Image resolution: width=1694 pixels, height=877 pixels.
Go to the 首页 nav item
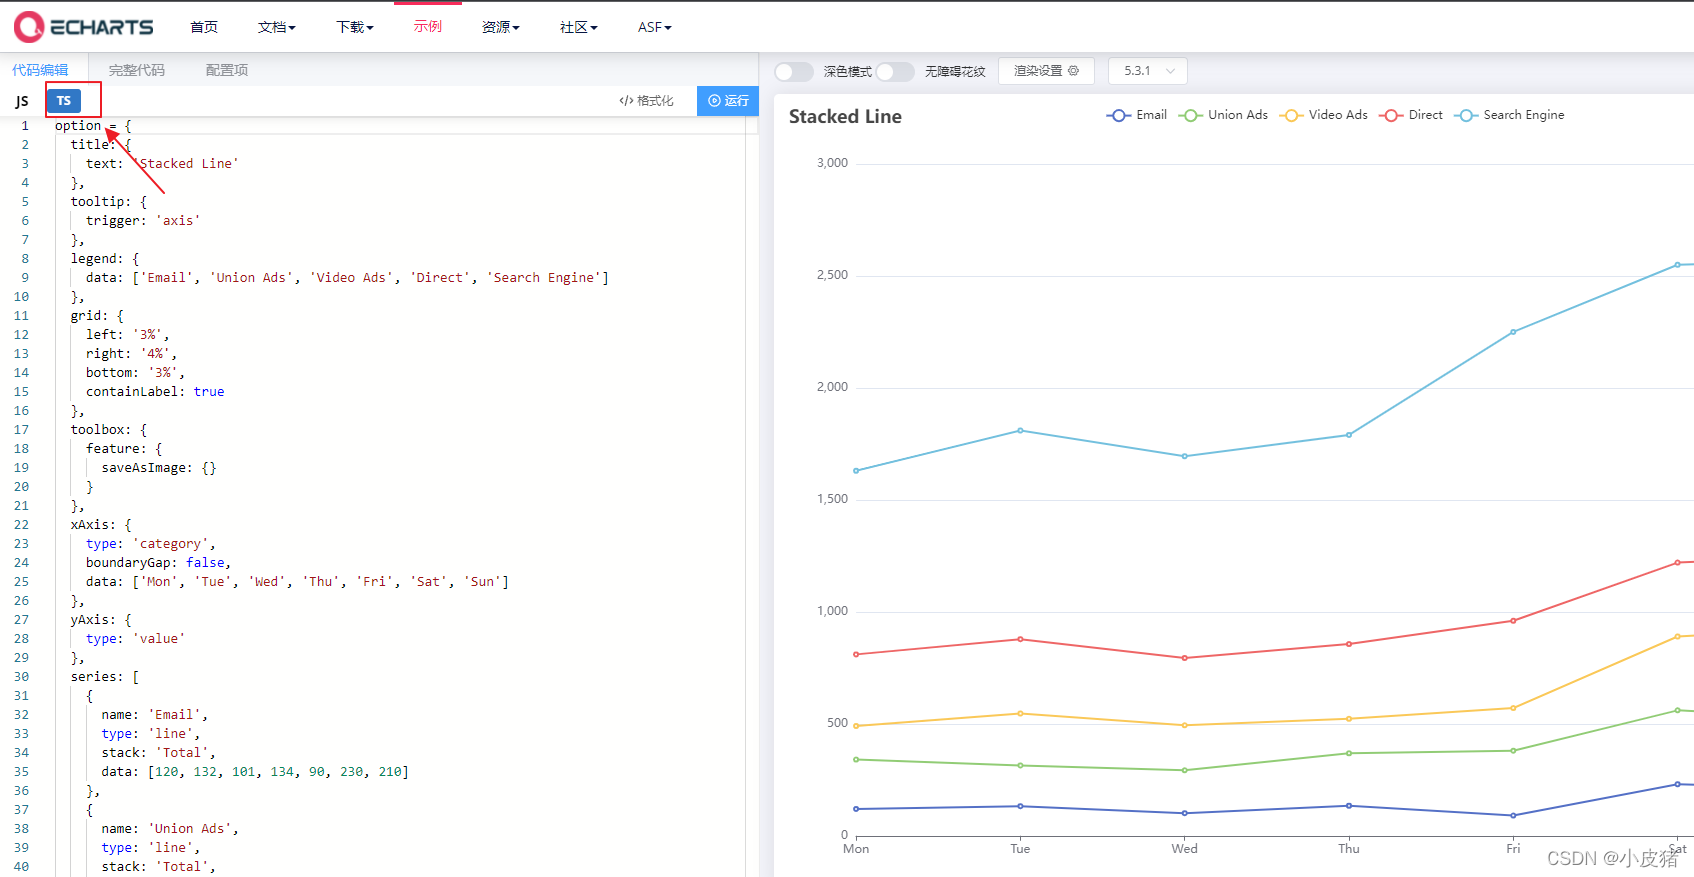click(x=204, y=27)
